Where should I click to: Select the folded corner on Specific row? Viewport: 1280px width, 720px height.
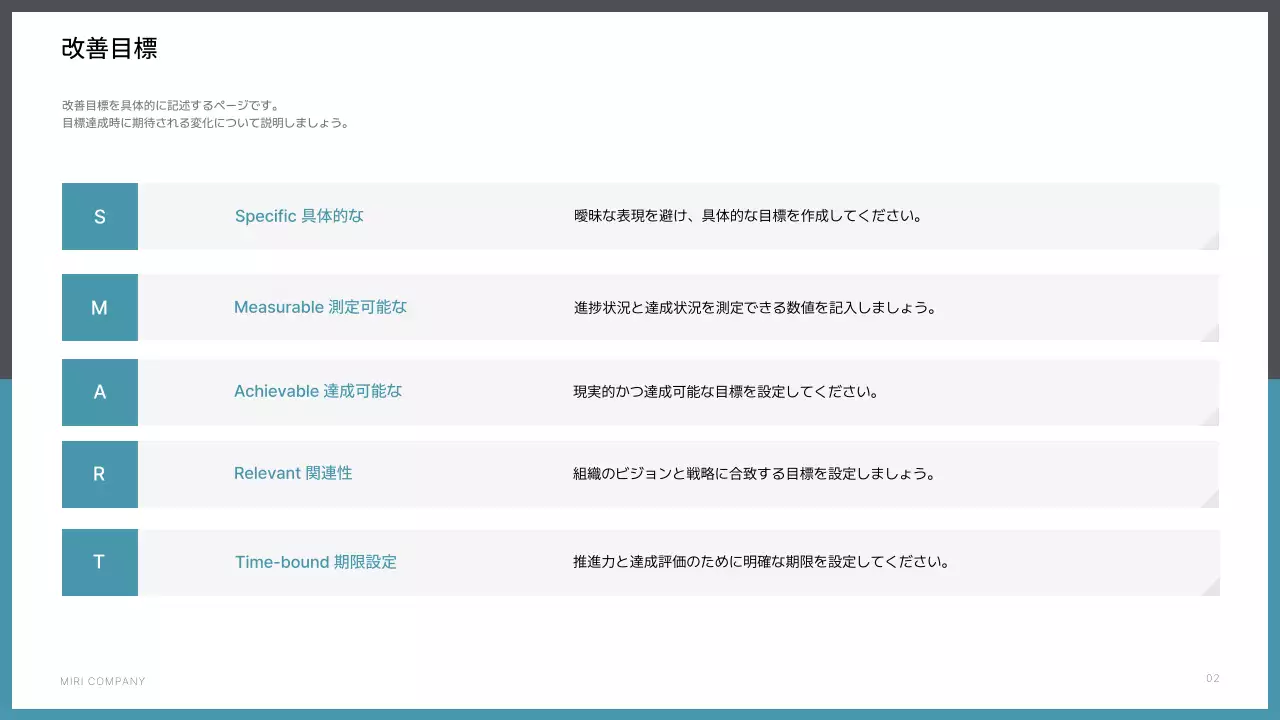tap(1213, 243)
